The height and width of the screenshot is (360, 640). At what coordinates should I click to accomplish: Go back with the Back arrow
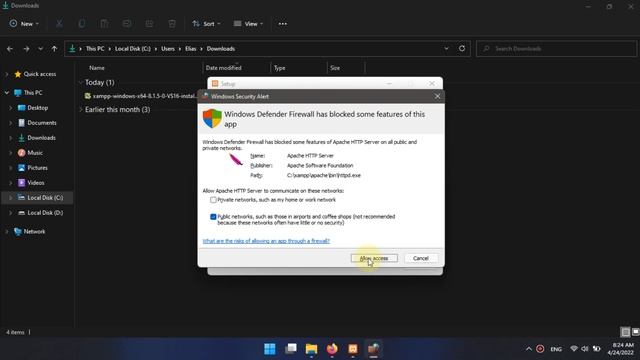(x=10, y=49)
